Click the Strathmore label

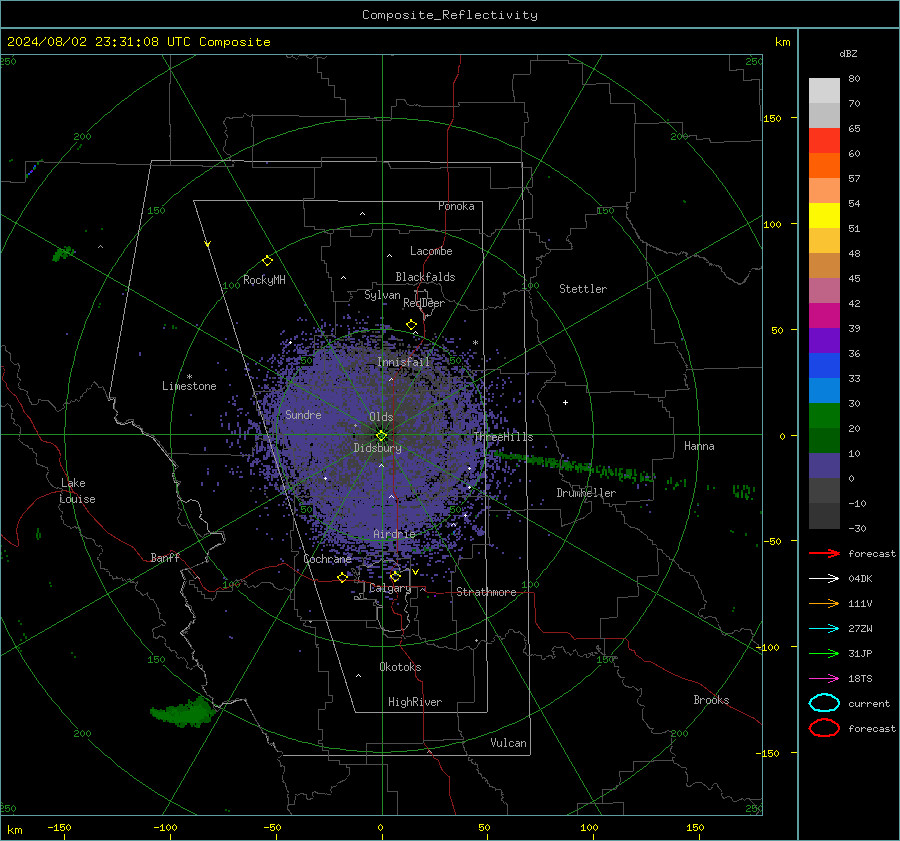pos(486,592)
